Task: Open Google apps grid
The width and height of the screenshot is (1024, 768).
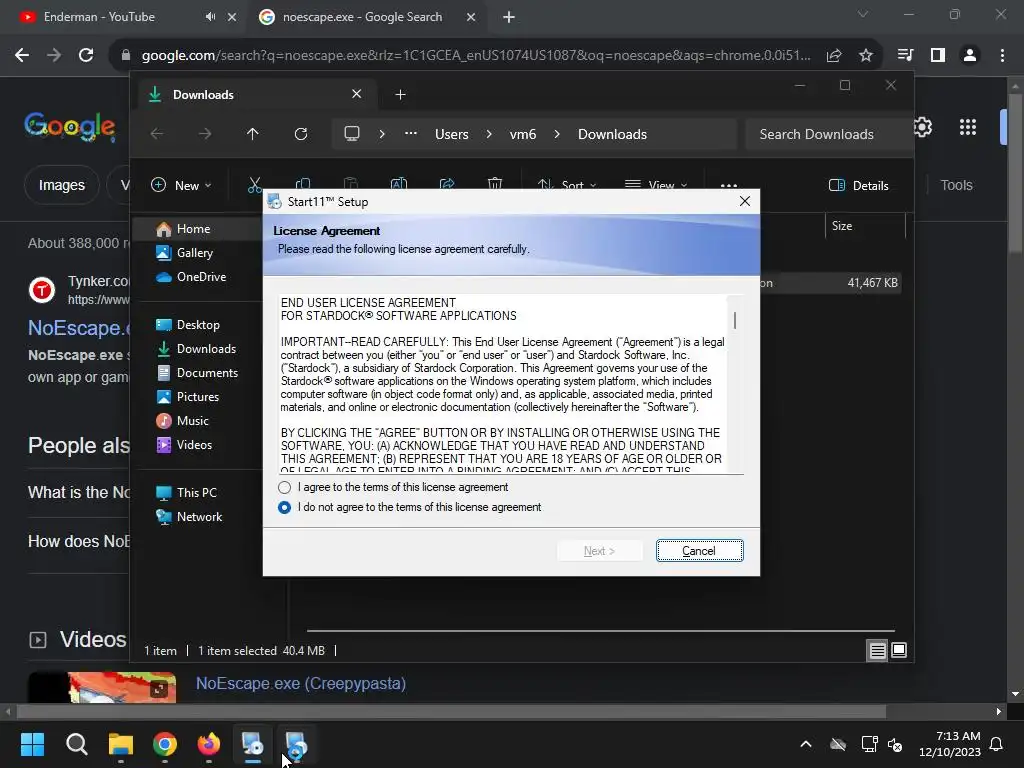Action: point(968,127)
